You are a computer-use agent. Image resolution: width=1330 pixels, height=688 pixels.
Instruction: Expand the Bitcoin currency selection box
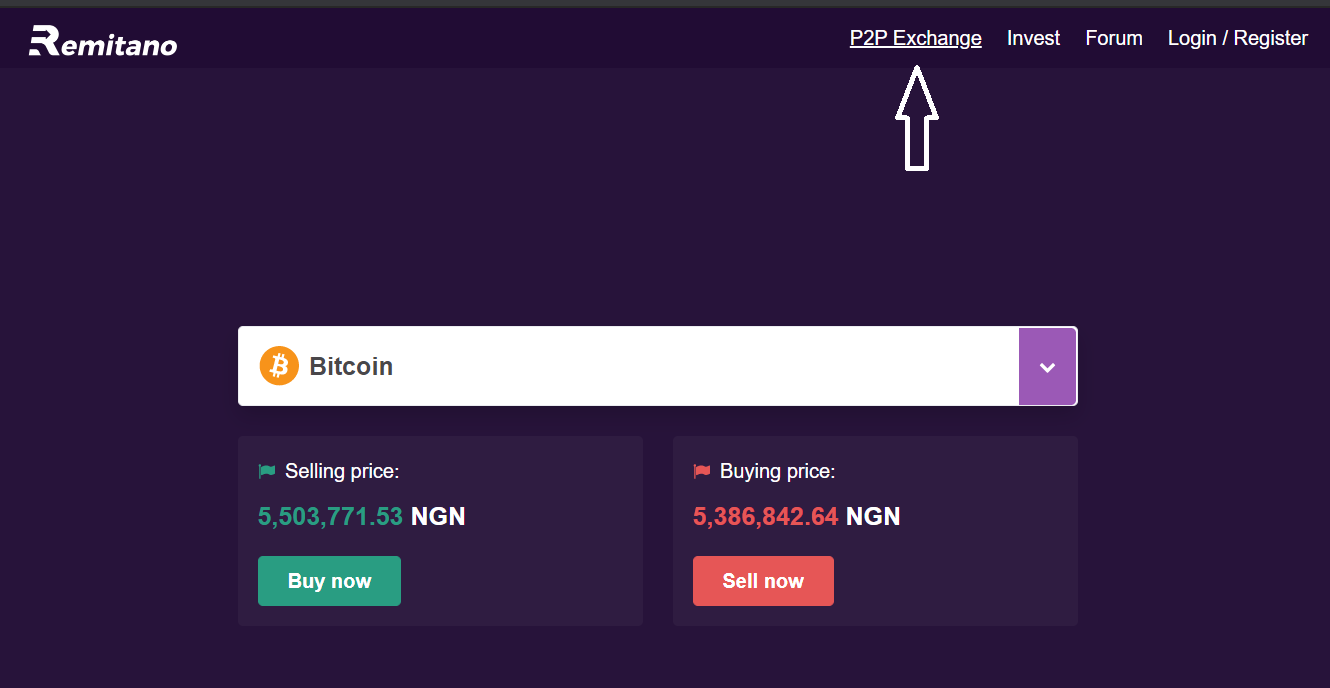628,366
